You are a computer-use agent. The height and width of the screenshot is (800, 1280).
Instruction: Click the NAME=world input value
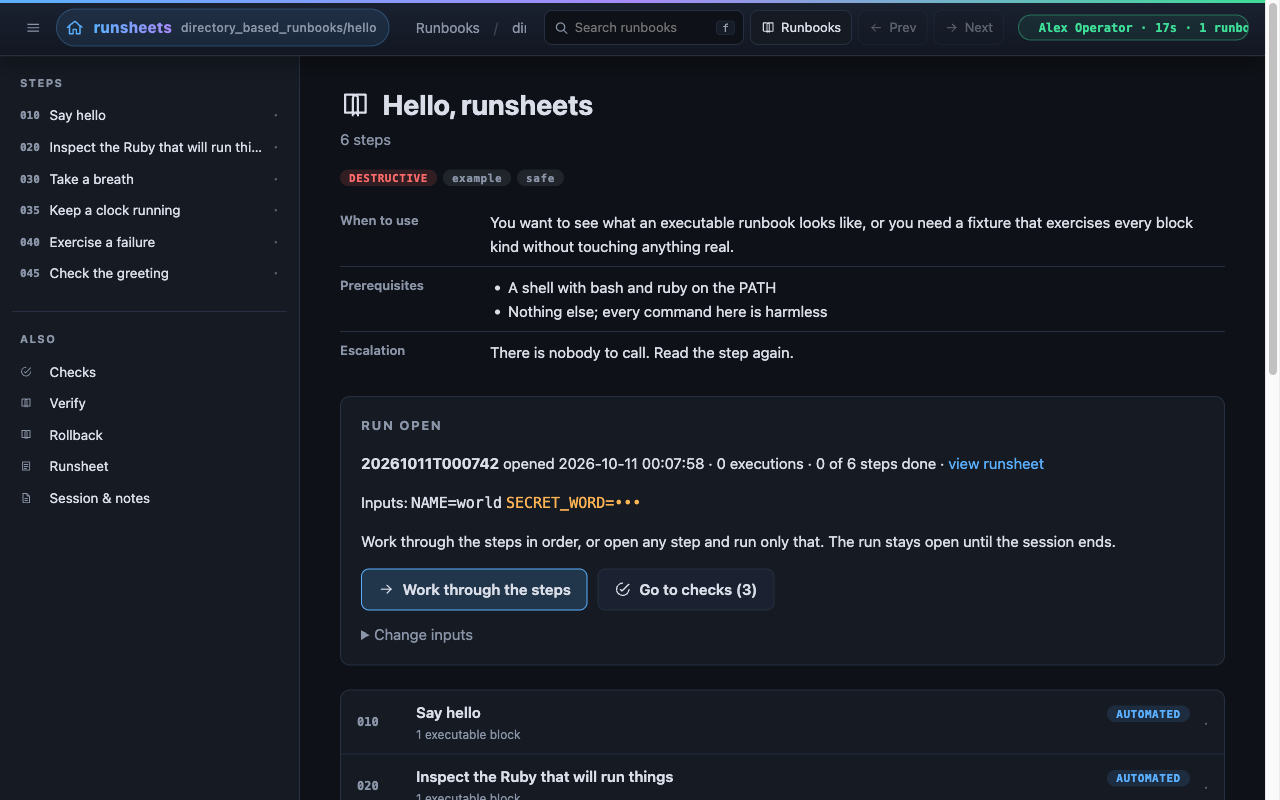pyautogui.click(x=456, y=503)
